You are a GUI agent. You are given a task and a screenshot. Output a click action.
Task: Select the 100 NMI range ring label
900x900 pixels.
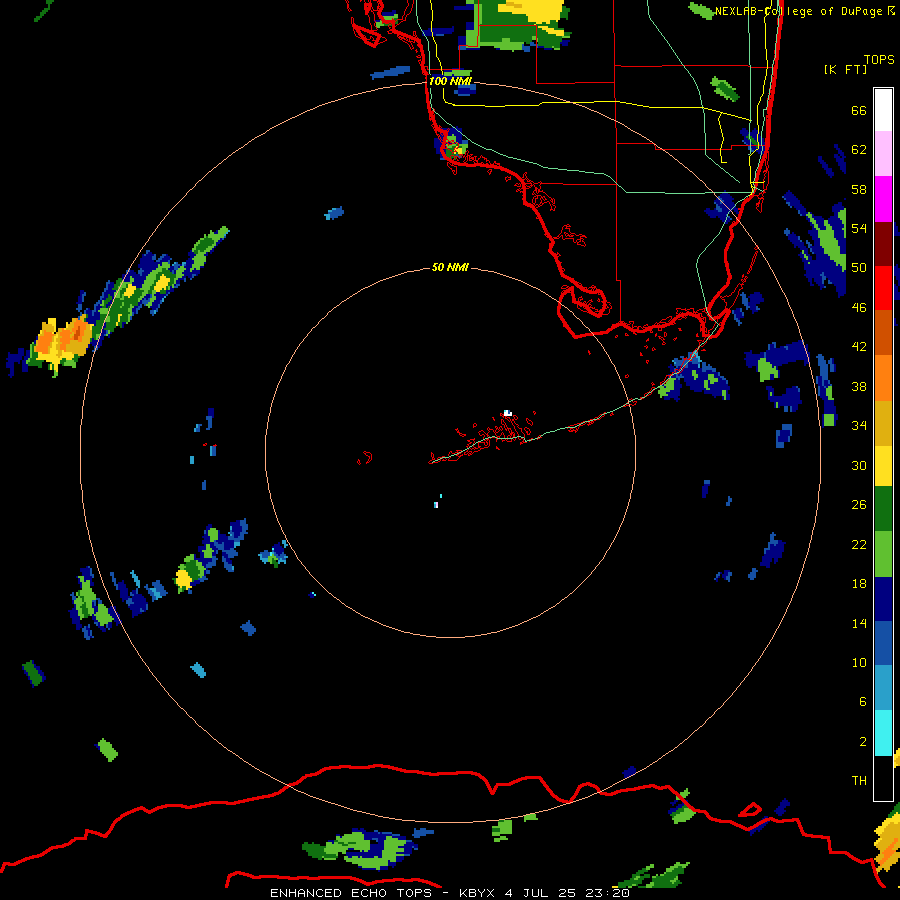pos(450,81)
